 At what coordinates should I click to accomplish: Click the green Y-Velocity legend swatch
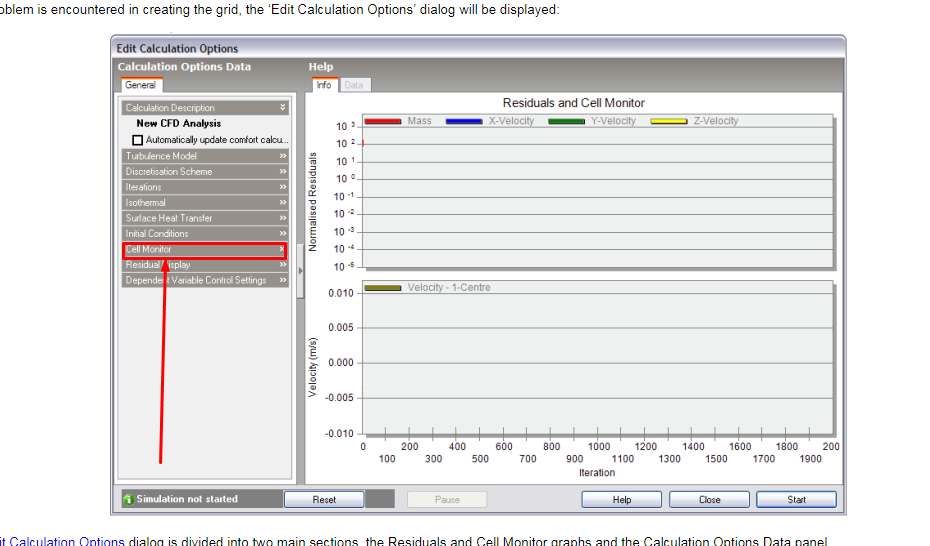click(x=566, y=121)
